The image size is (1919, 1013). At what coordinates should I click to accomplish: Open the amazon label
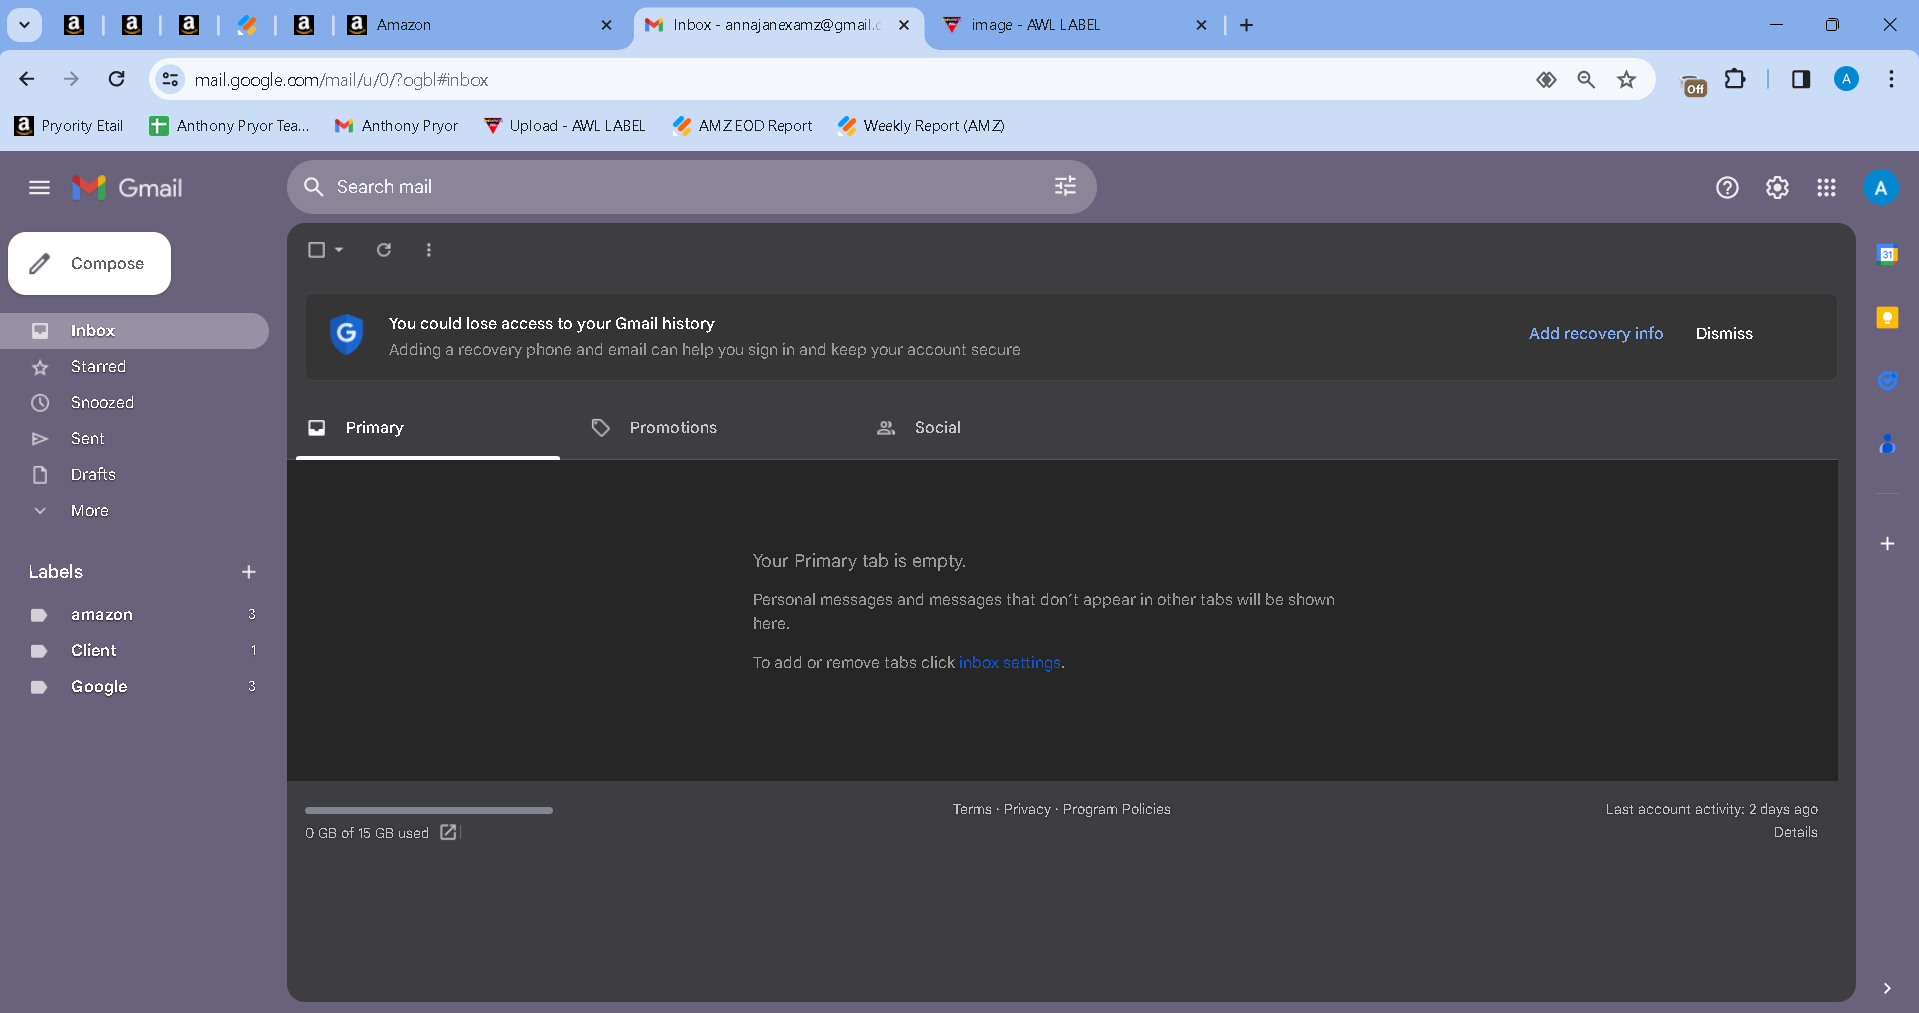(134, 614)
